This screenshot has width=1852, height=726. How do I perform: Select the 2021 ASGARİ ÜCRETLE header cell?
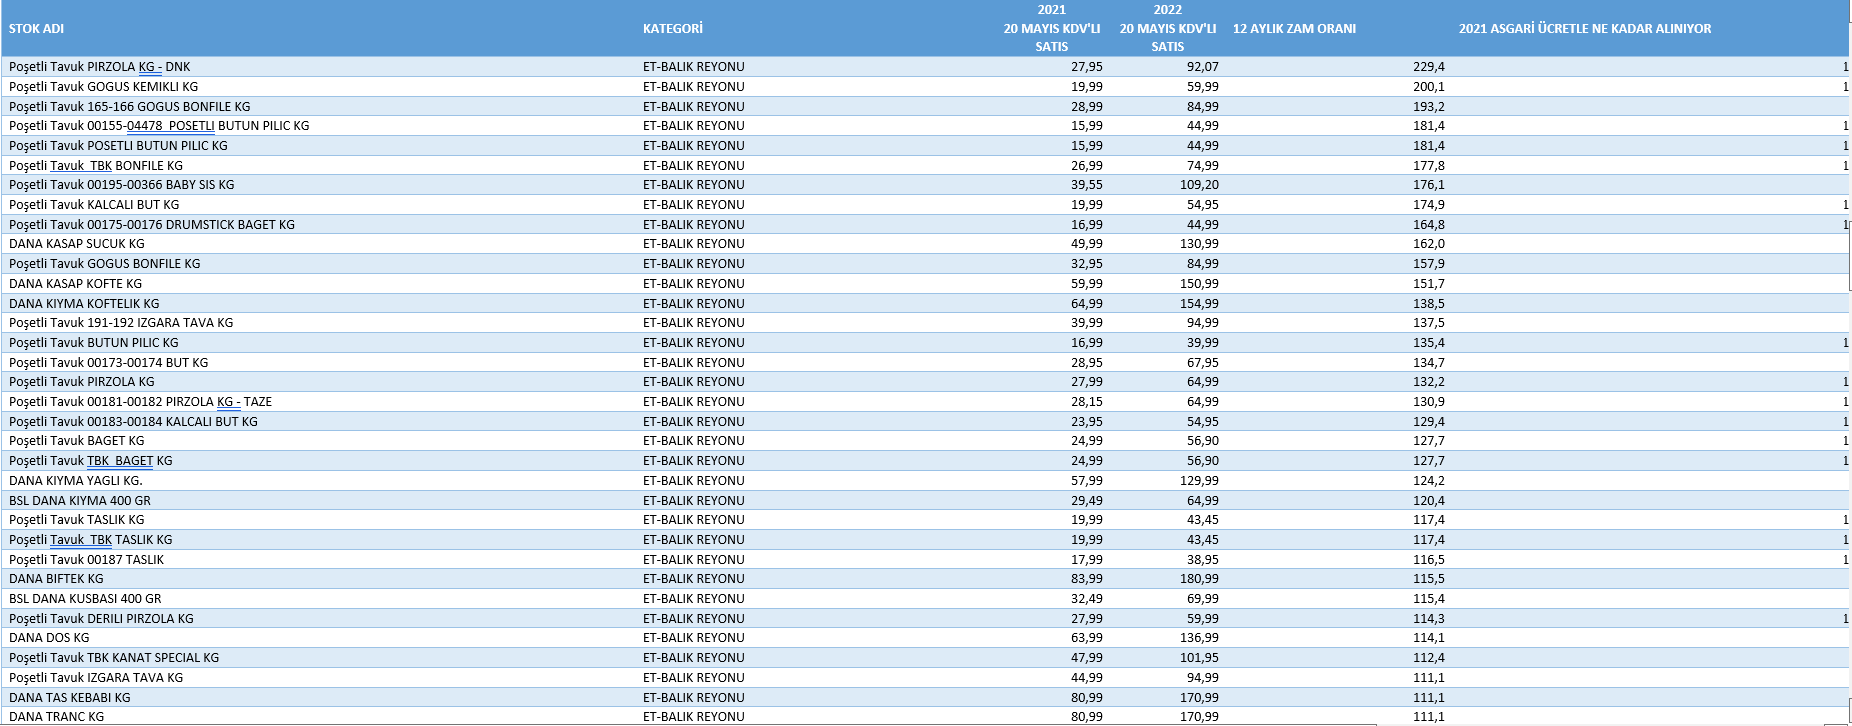[1584, 29]
